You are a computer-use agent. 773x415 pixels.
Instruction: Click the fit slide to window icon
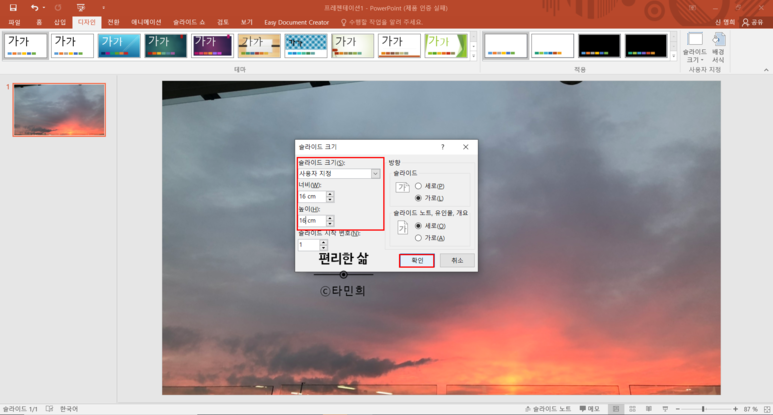pos(767,409)
